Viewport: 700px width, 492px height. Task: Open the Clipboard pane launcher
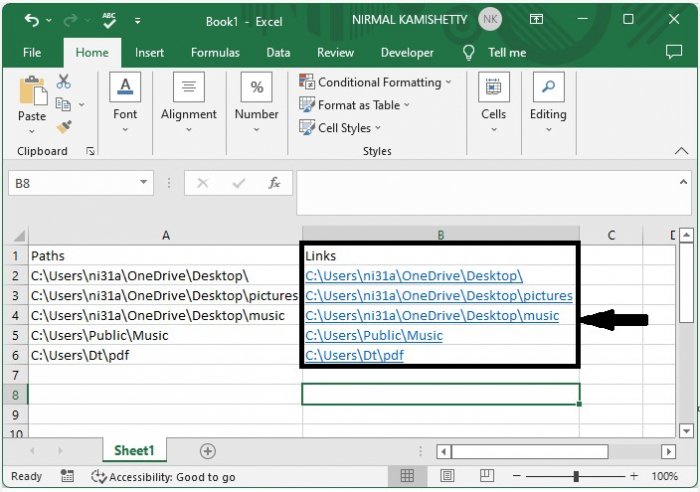pos(91,151)
